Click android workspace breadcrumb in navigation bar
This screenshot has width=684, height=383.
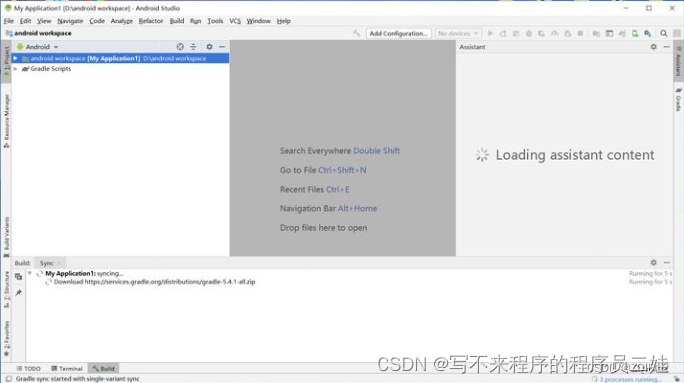click(x=42, y=33)
